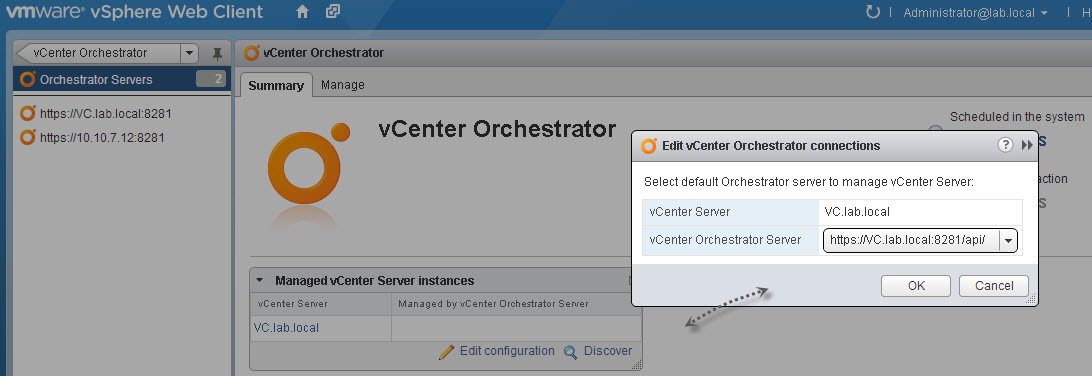Expand the vCenter Orchestrator Server combo box

[x=1008, y=241]
